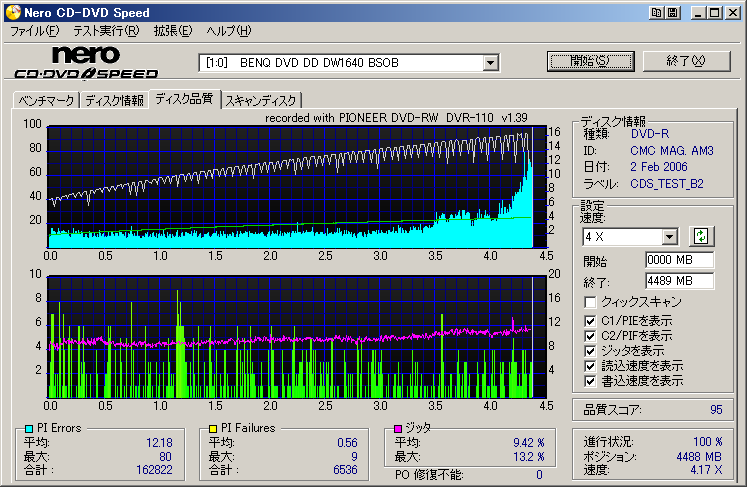Click the magenta jitter legend swatch

[x=398, y=428]
